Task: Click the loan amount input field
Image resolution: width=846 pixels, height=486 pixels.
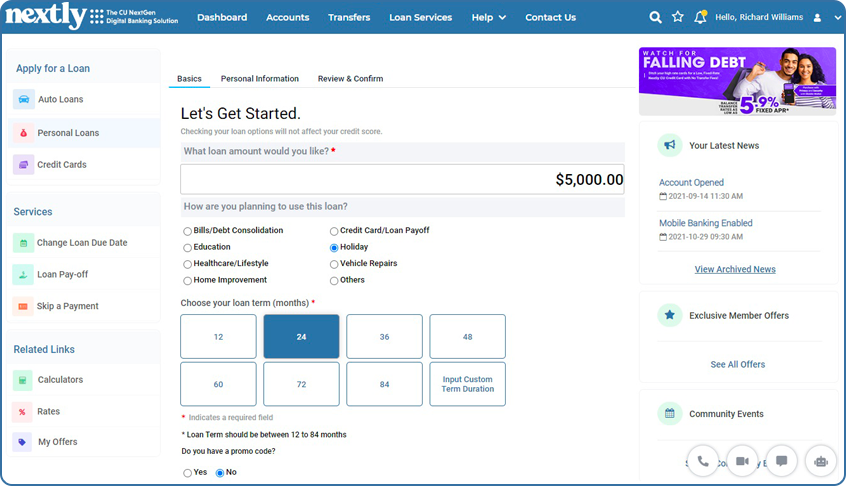Action: (x=402, y=179)
